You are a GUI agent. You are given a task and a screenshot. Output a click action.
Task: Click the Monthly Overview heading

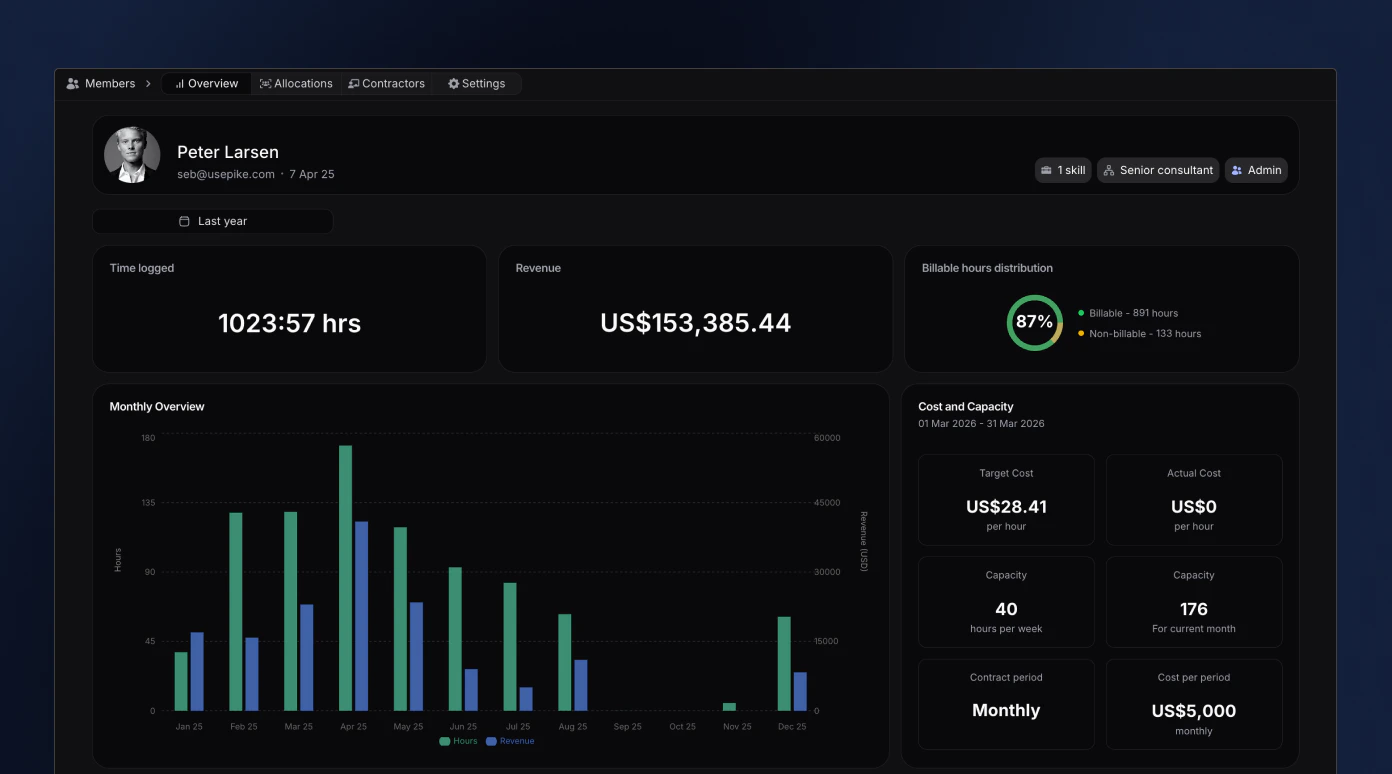pyautogui.click(x=157, y=407)
